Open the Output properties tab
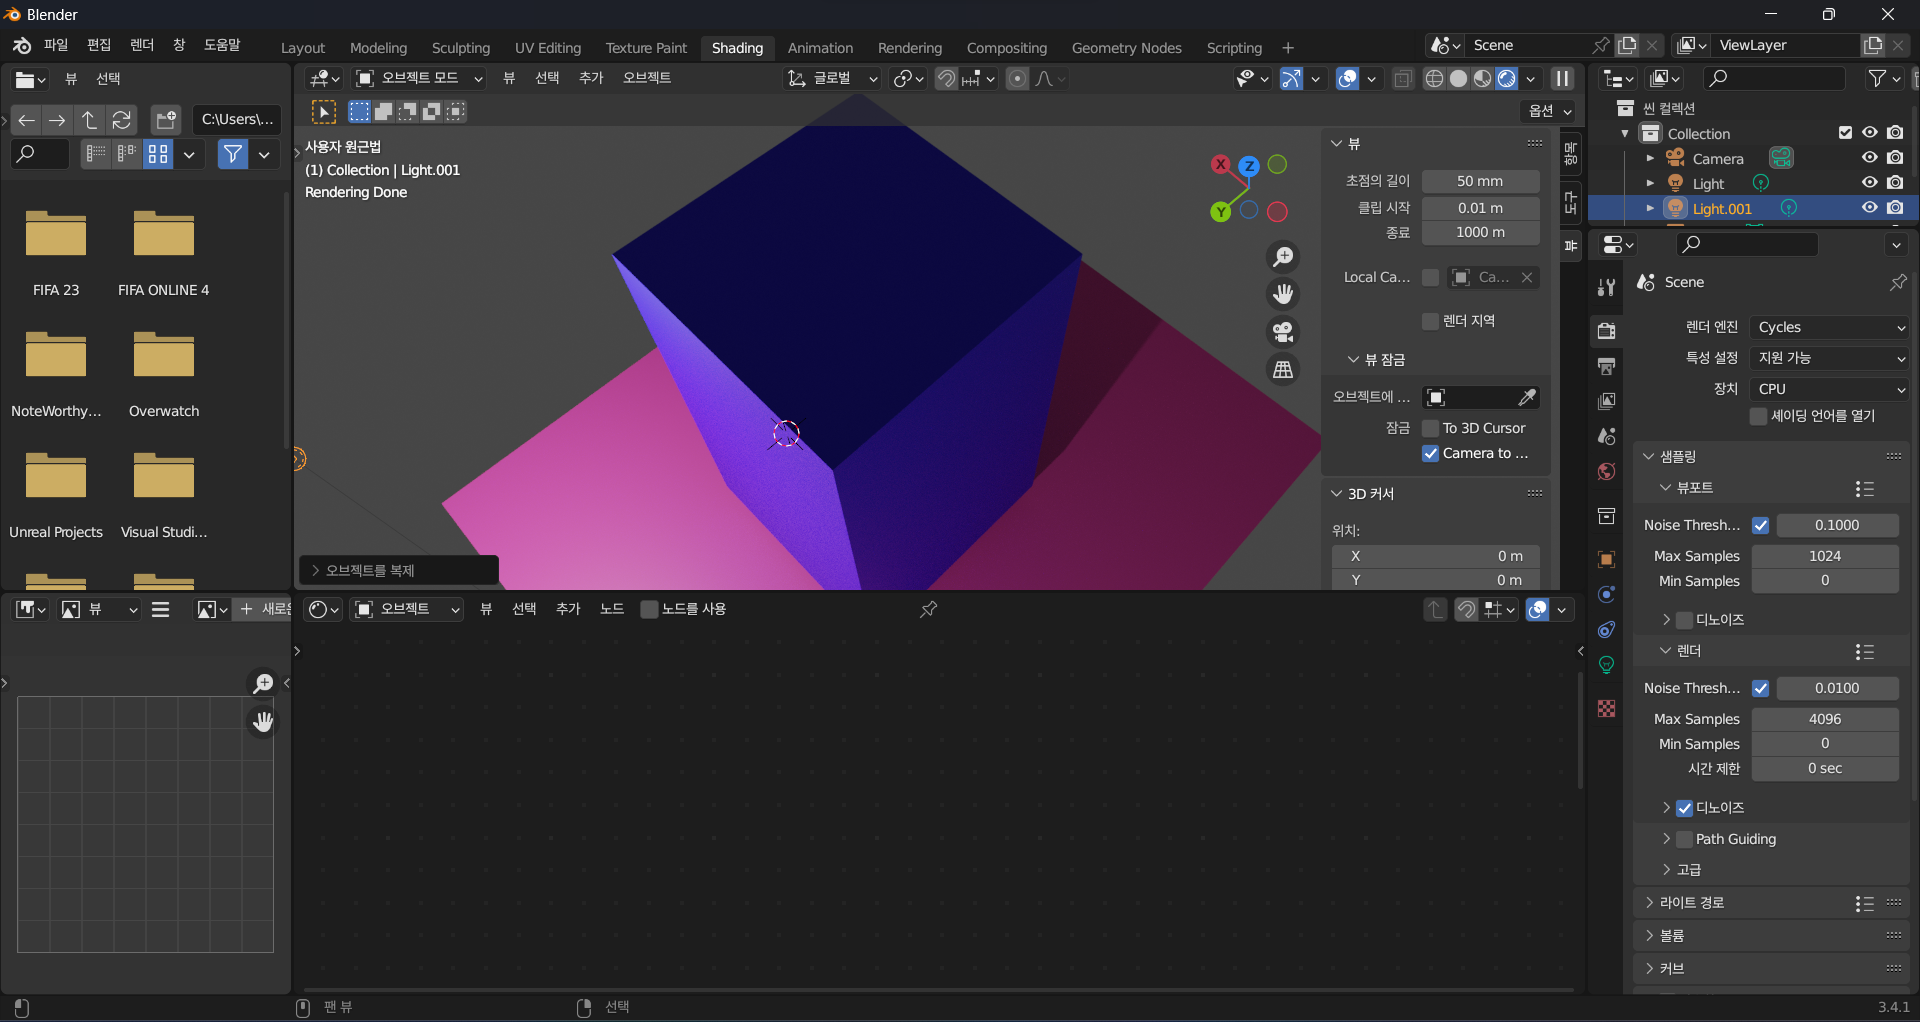The height and width of the screenshot is (1022, 1920). [1606, 366]
